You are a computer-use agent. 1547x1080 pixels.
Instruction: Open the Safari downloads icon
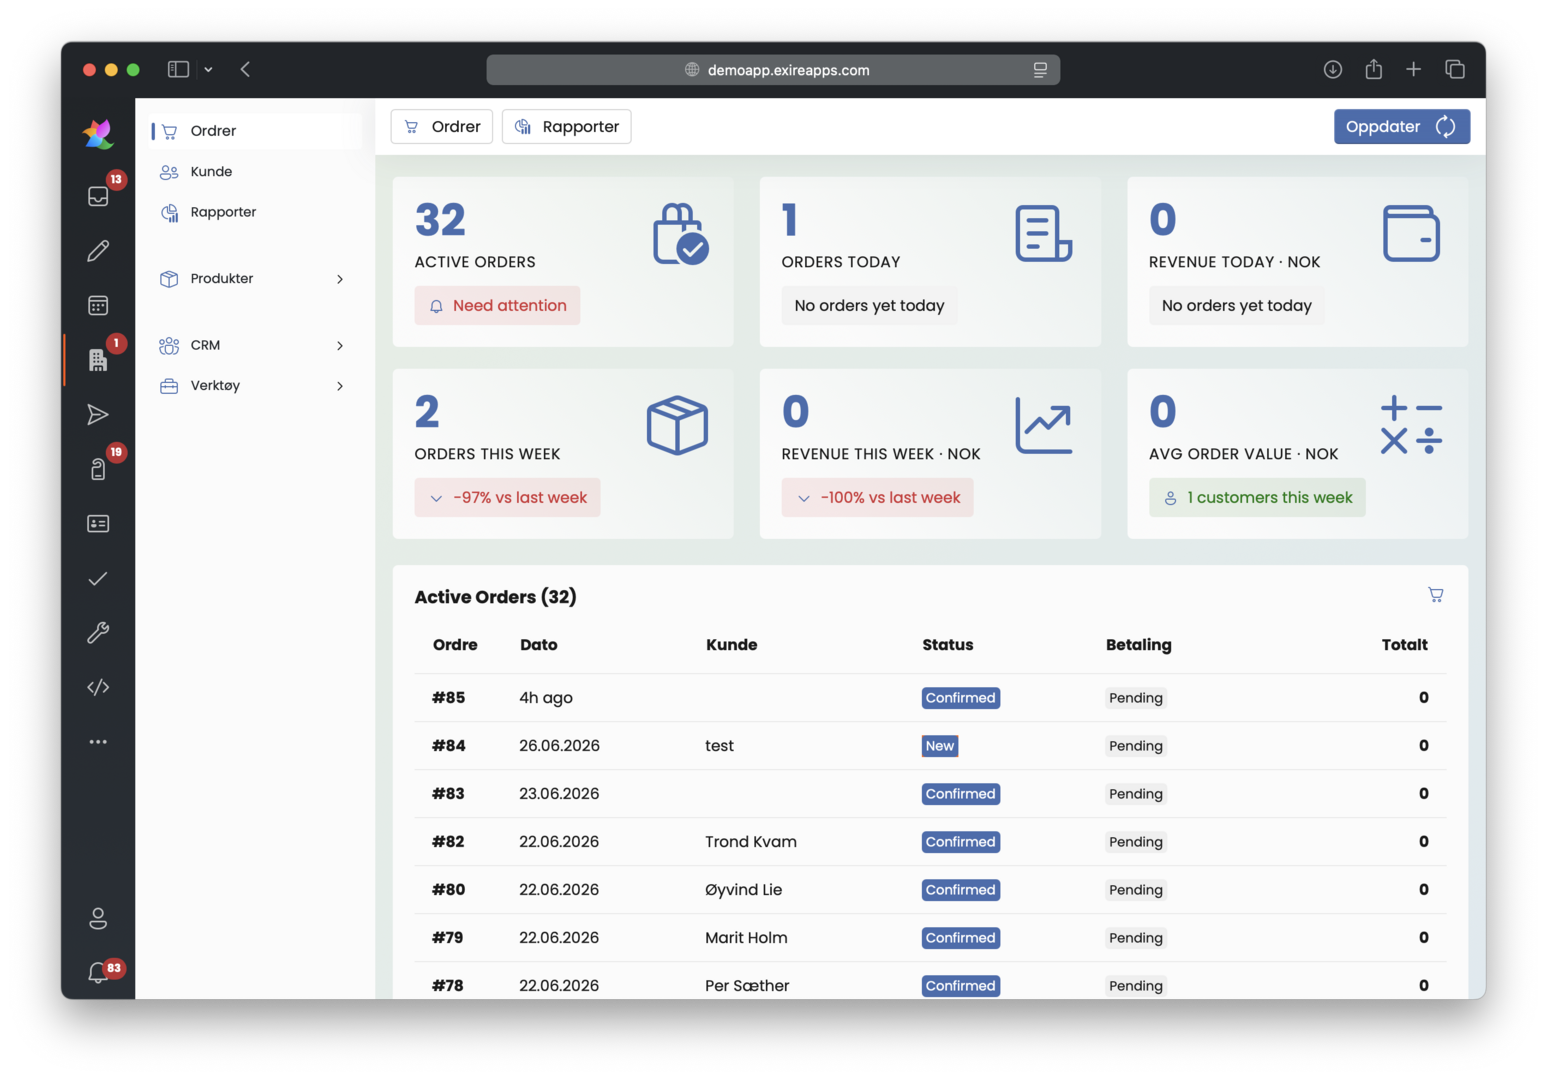pyautogui.click(x=1333, y=69)
